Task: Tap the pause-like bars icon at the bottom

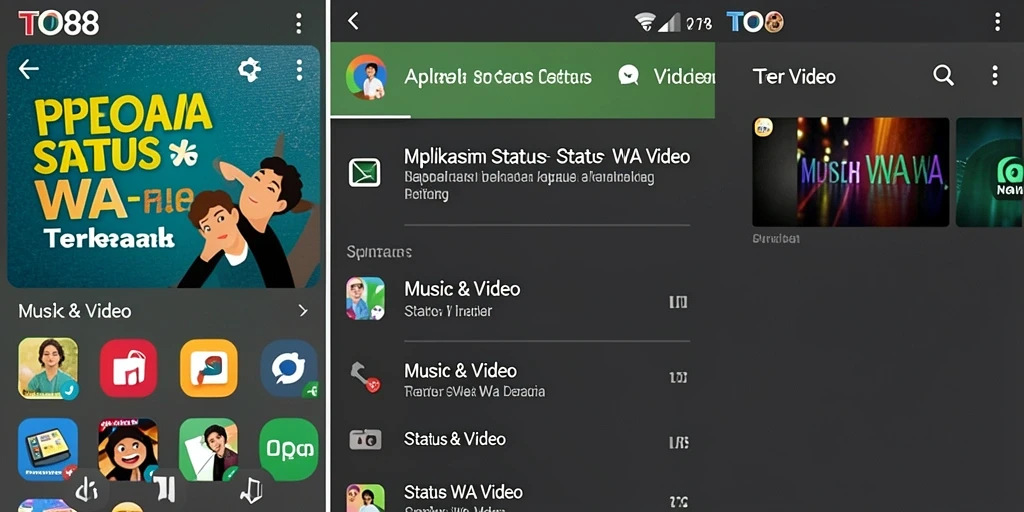Action: (165, 490)
